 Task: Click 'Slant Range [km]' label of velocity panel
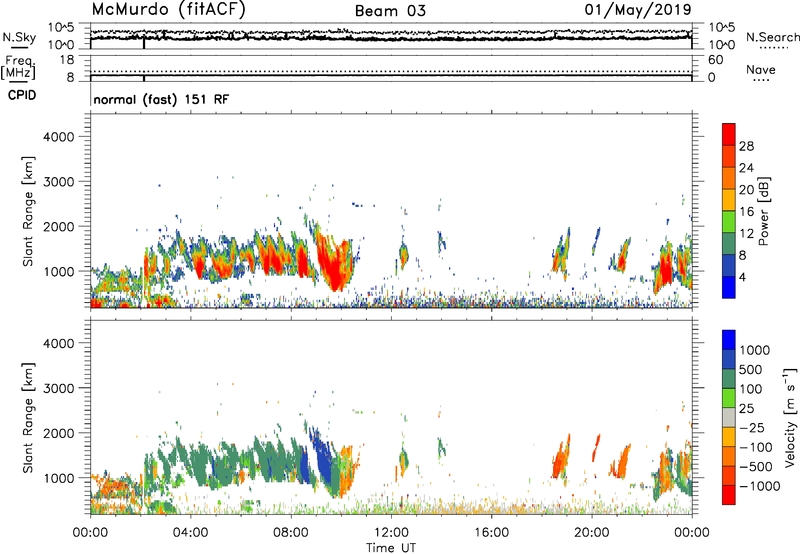coord(28,418)
